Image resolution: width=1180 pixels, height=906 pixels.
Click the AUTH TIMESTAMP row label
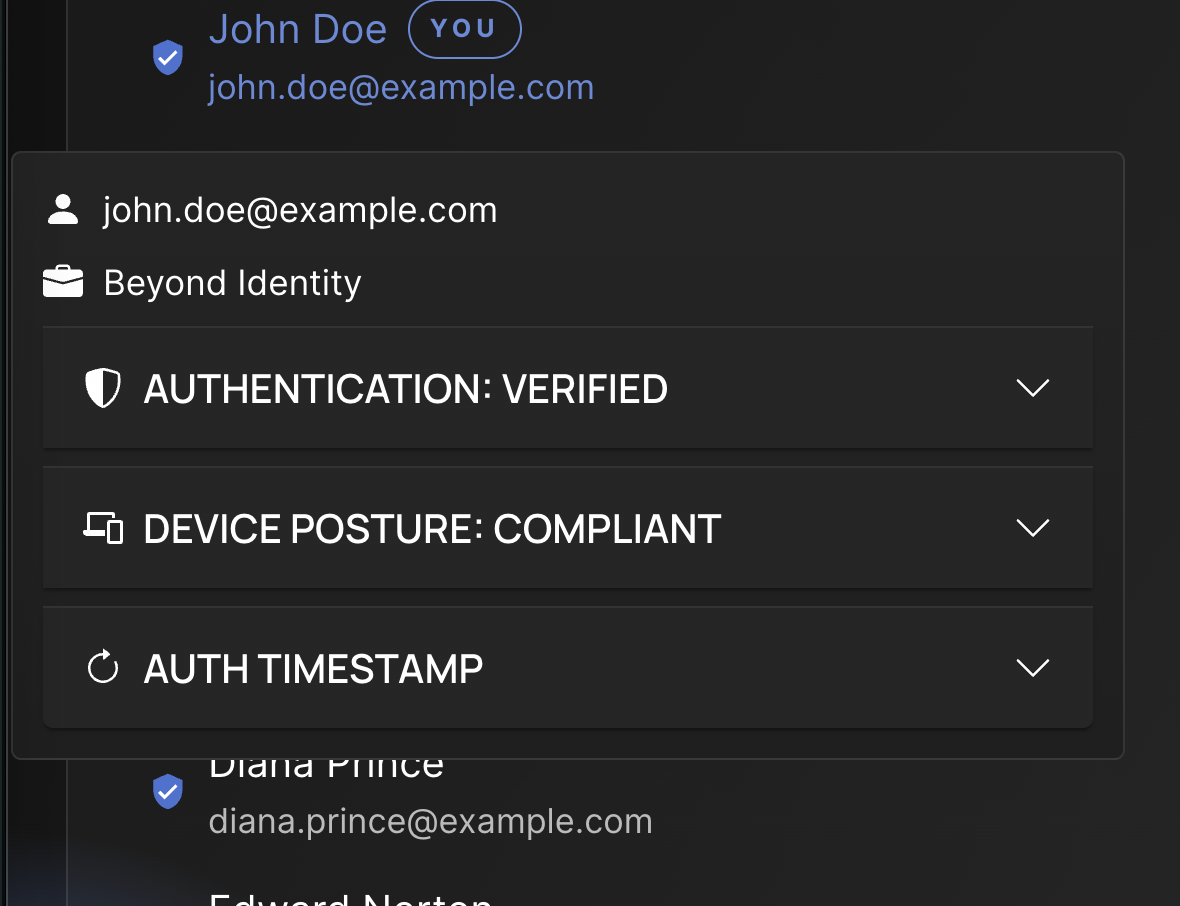[313, 668]
